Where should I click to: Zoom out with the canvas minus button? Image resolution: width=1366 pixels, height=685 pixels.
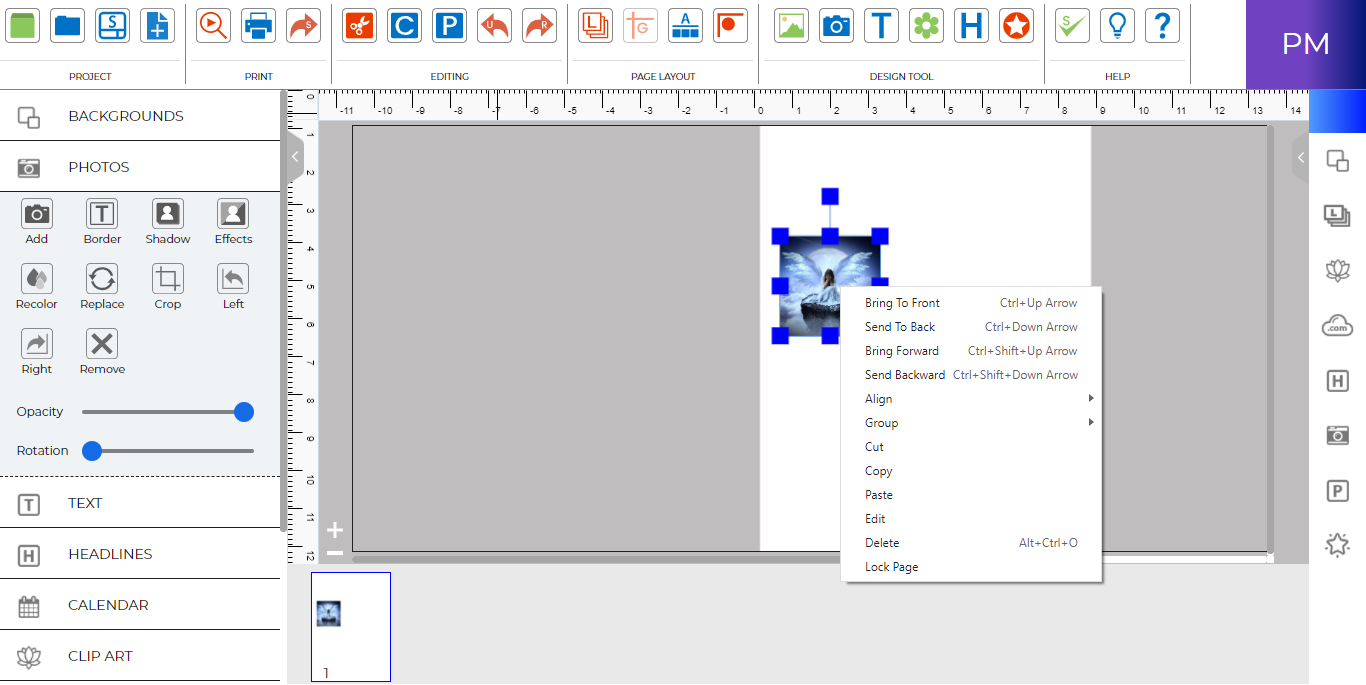pos(335,553)
